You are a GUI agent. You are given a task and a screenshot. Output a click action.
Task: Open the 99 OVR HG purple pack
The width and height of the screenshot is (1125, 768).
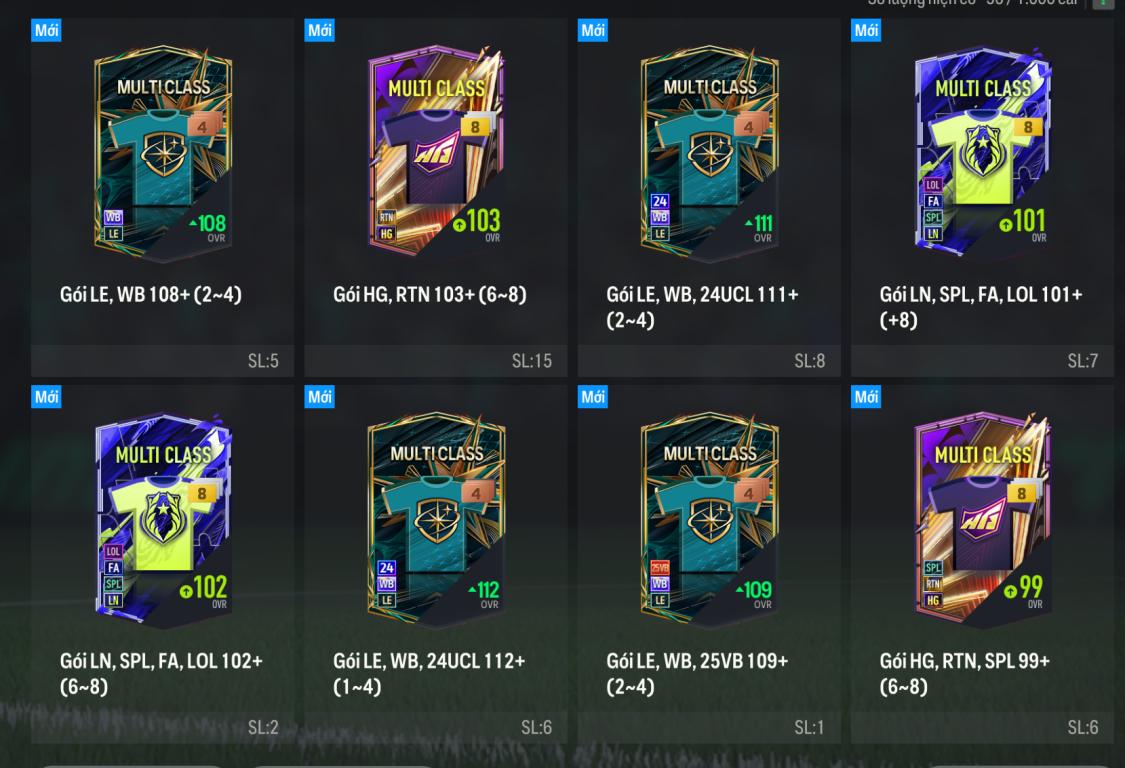point(983,518)
